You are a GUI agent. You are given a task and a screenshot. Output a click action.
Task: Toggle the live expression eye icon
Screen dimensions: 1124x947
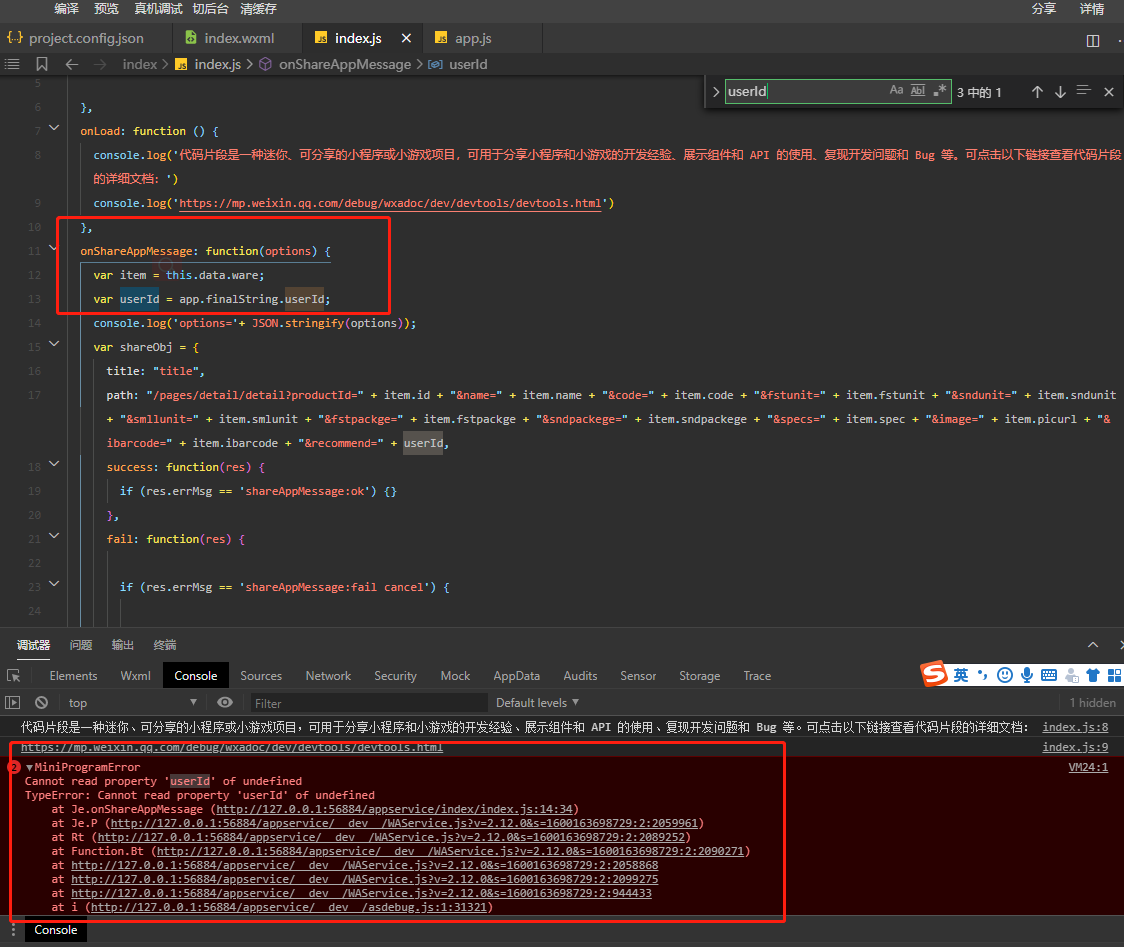coord(224,703)
